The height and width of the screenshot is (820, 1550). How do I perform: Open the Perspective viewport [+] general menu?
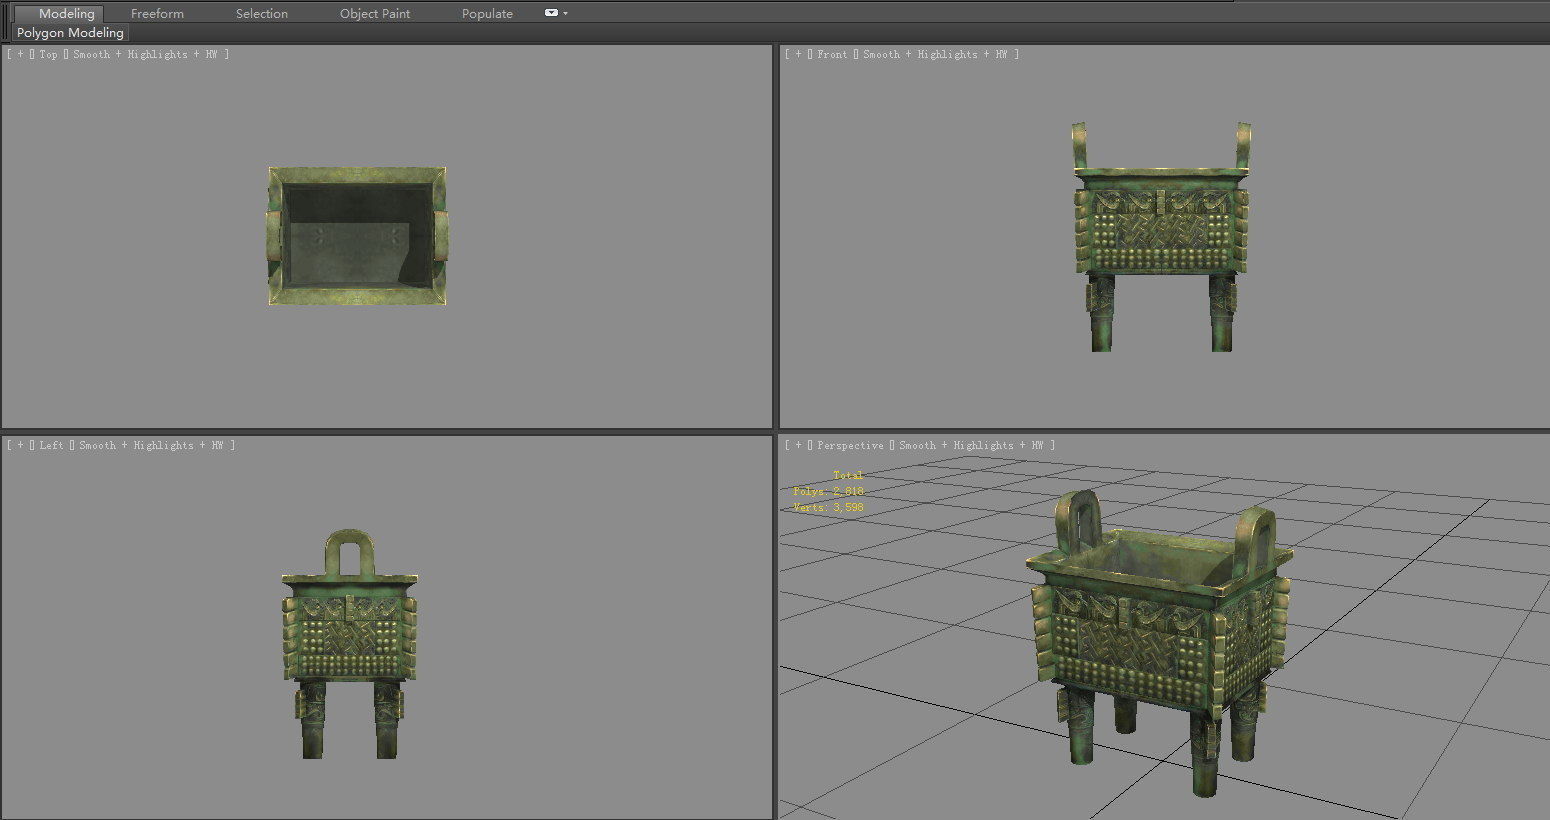click(798, 445)
